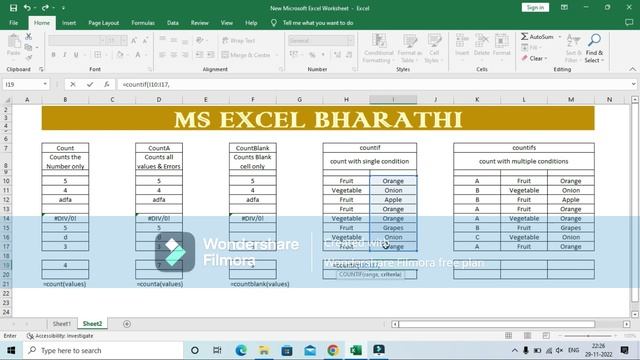Expand the formula bar
The image size is (640, 360).
click(633, 84)
